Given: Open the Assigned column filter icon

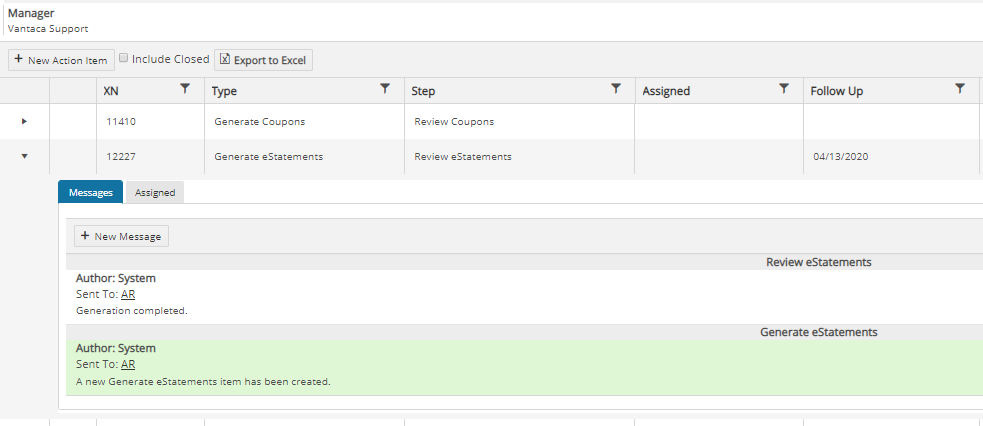Looking at the screenshot, I should pos(784,89).
